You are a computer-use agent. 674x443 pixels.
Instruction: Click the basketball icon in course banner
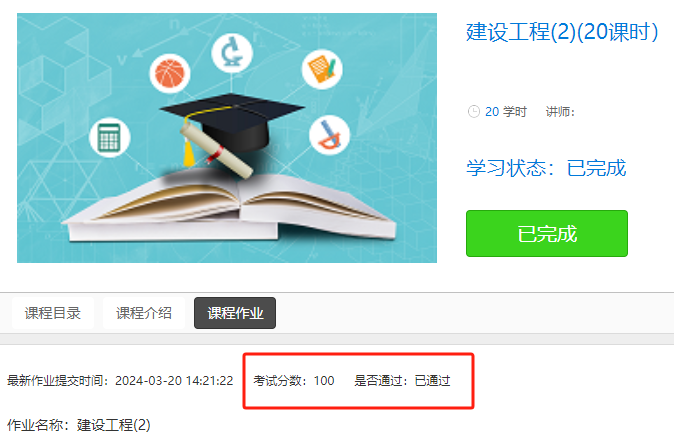coord(170,73)
